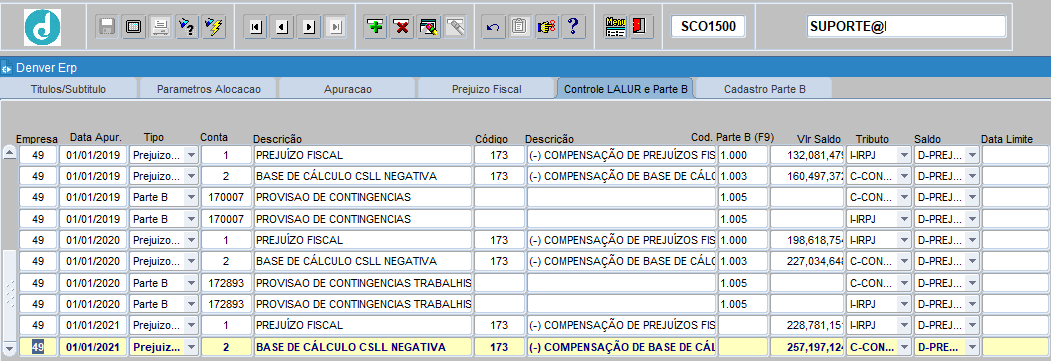Select the Parametros Alocacao tab
This screenshot has height=361, width=1051.
click(208, 88)
